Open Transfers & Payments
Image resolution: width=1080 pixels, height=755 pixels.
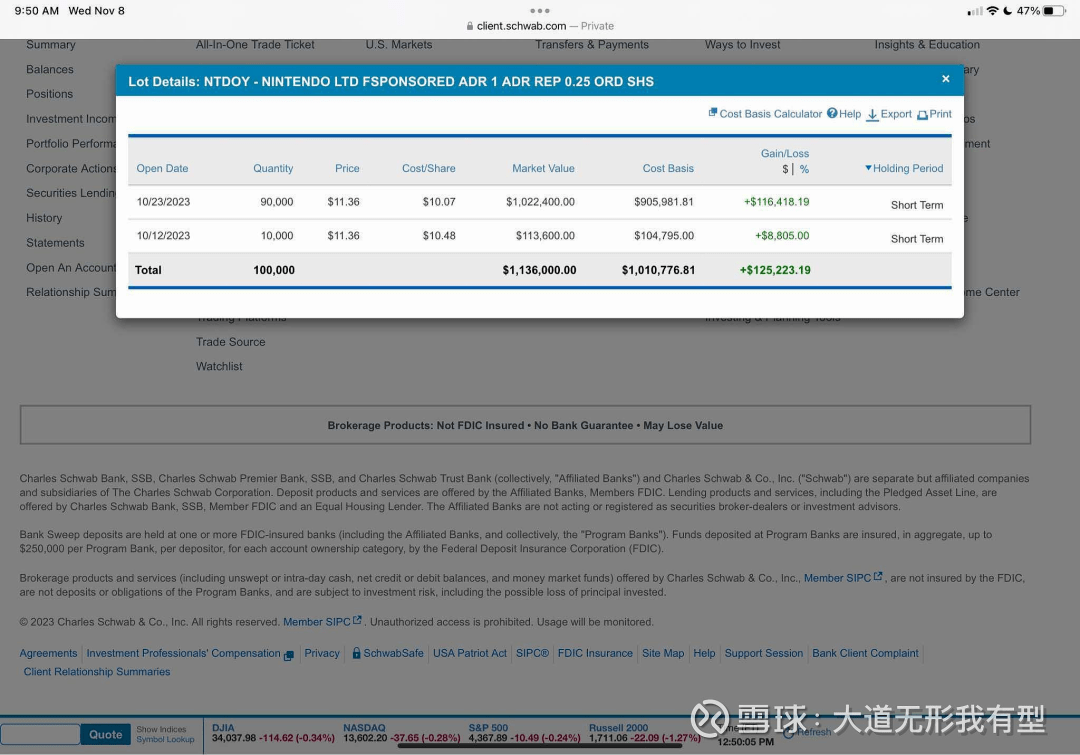(x=592, y=45)
